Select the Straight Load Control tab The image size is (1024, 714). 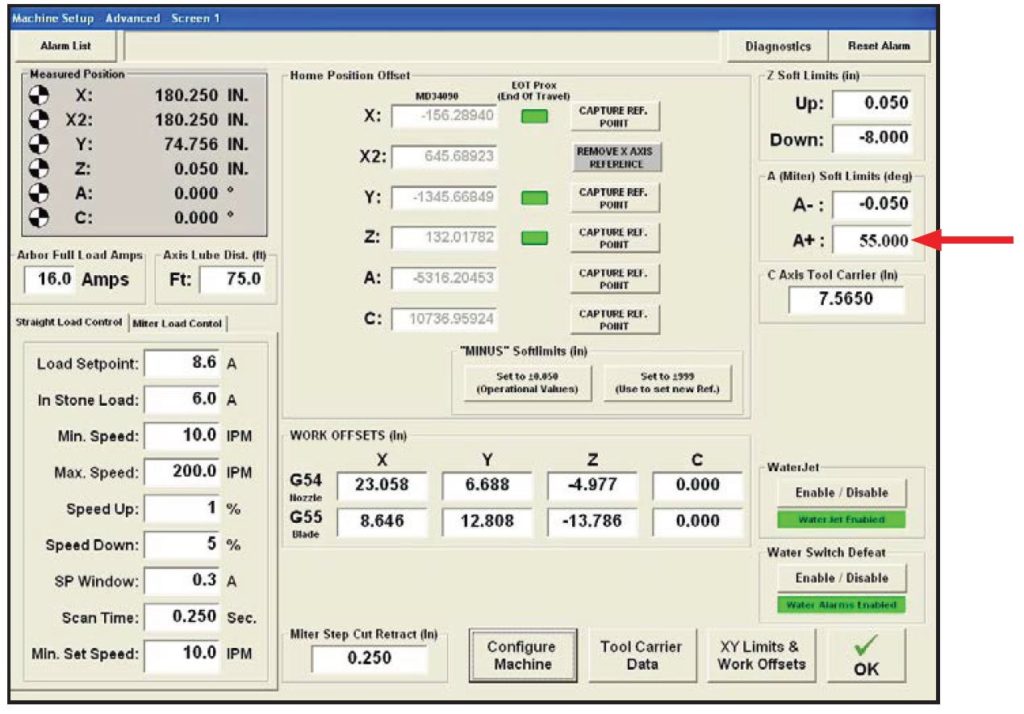(x=69, y=322)
